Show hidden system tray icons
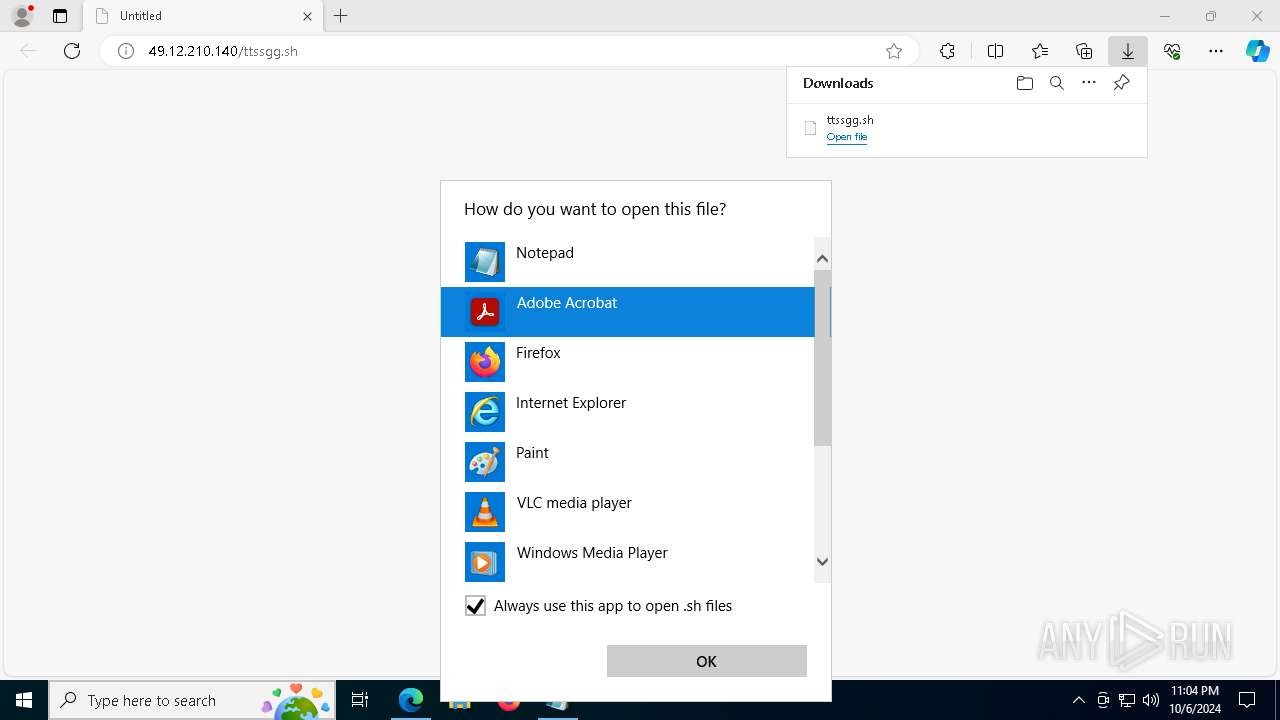The height and width of the screenshot is (720, 1280). [1078, 700]
